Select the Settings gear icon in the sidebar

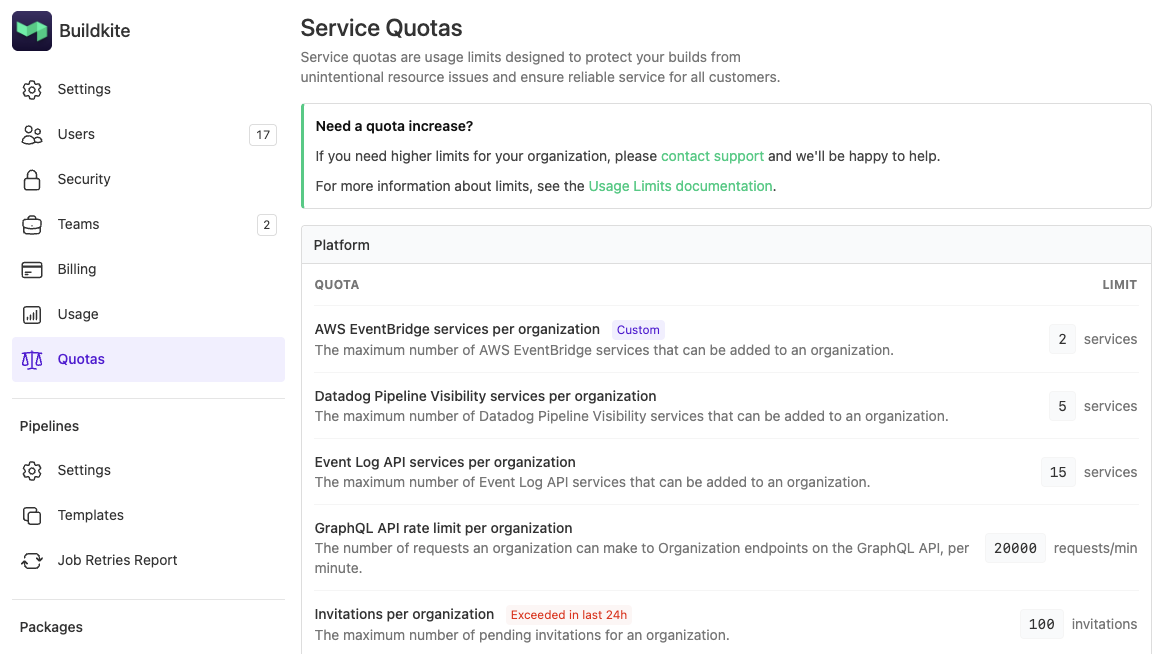pyautogui.click(x=33, y=89)
